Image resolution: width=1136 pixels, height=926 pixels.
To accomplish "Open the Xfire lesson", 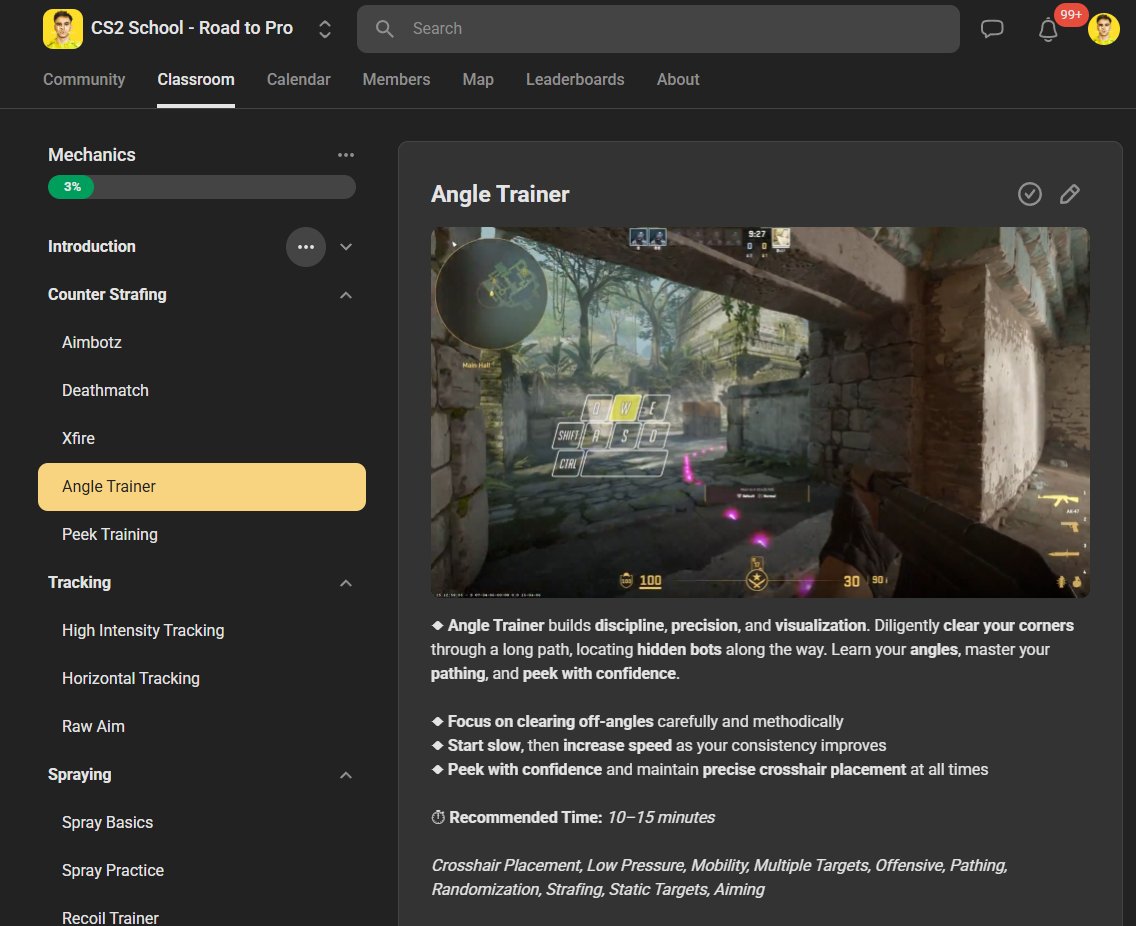I will pos(201,438).
